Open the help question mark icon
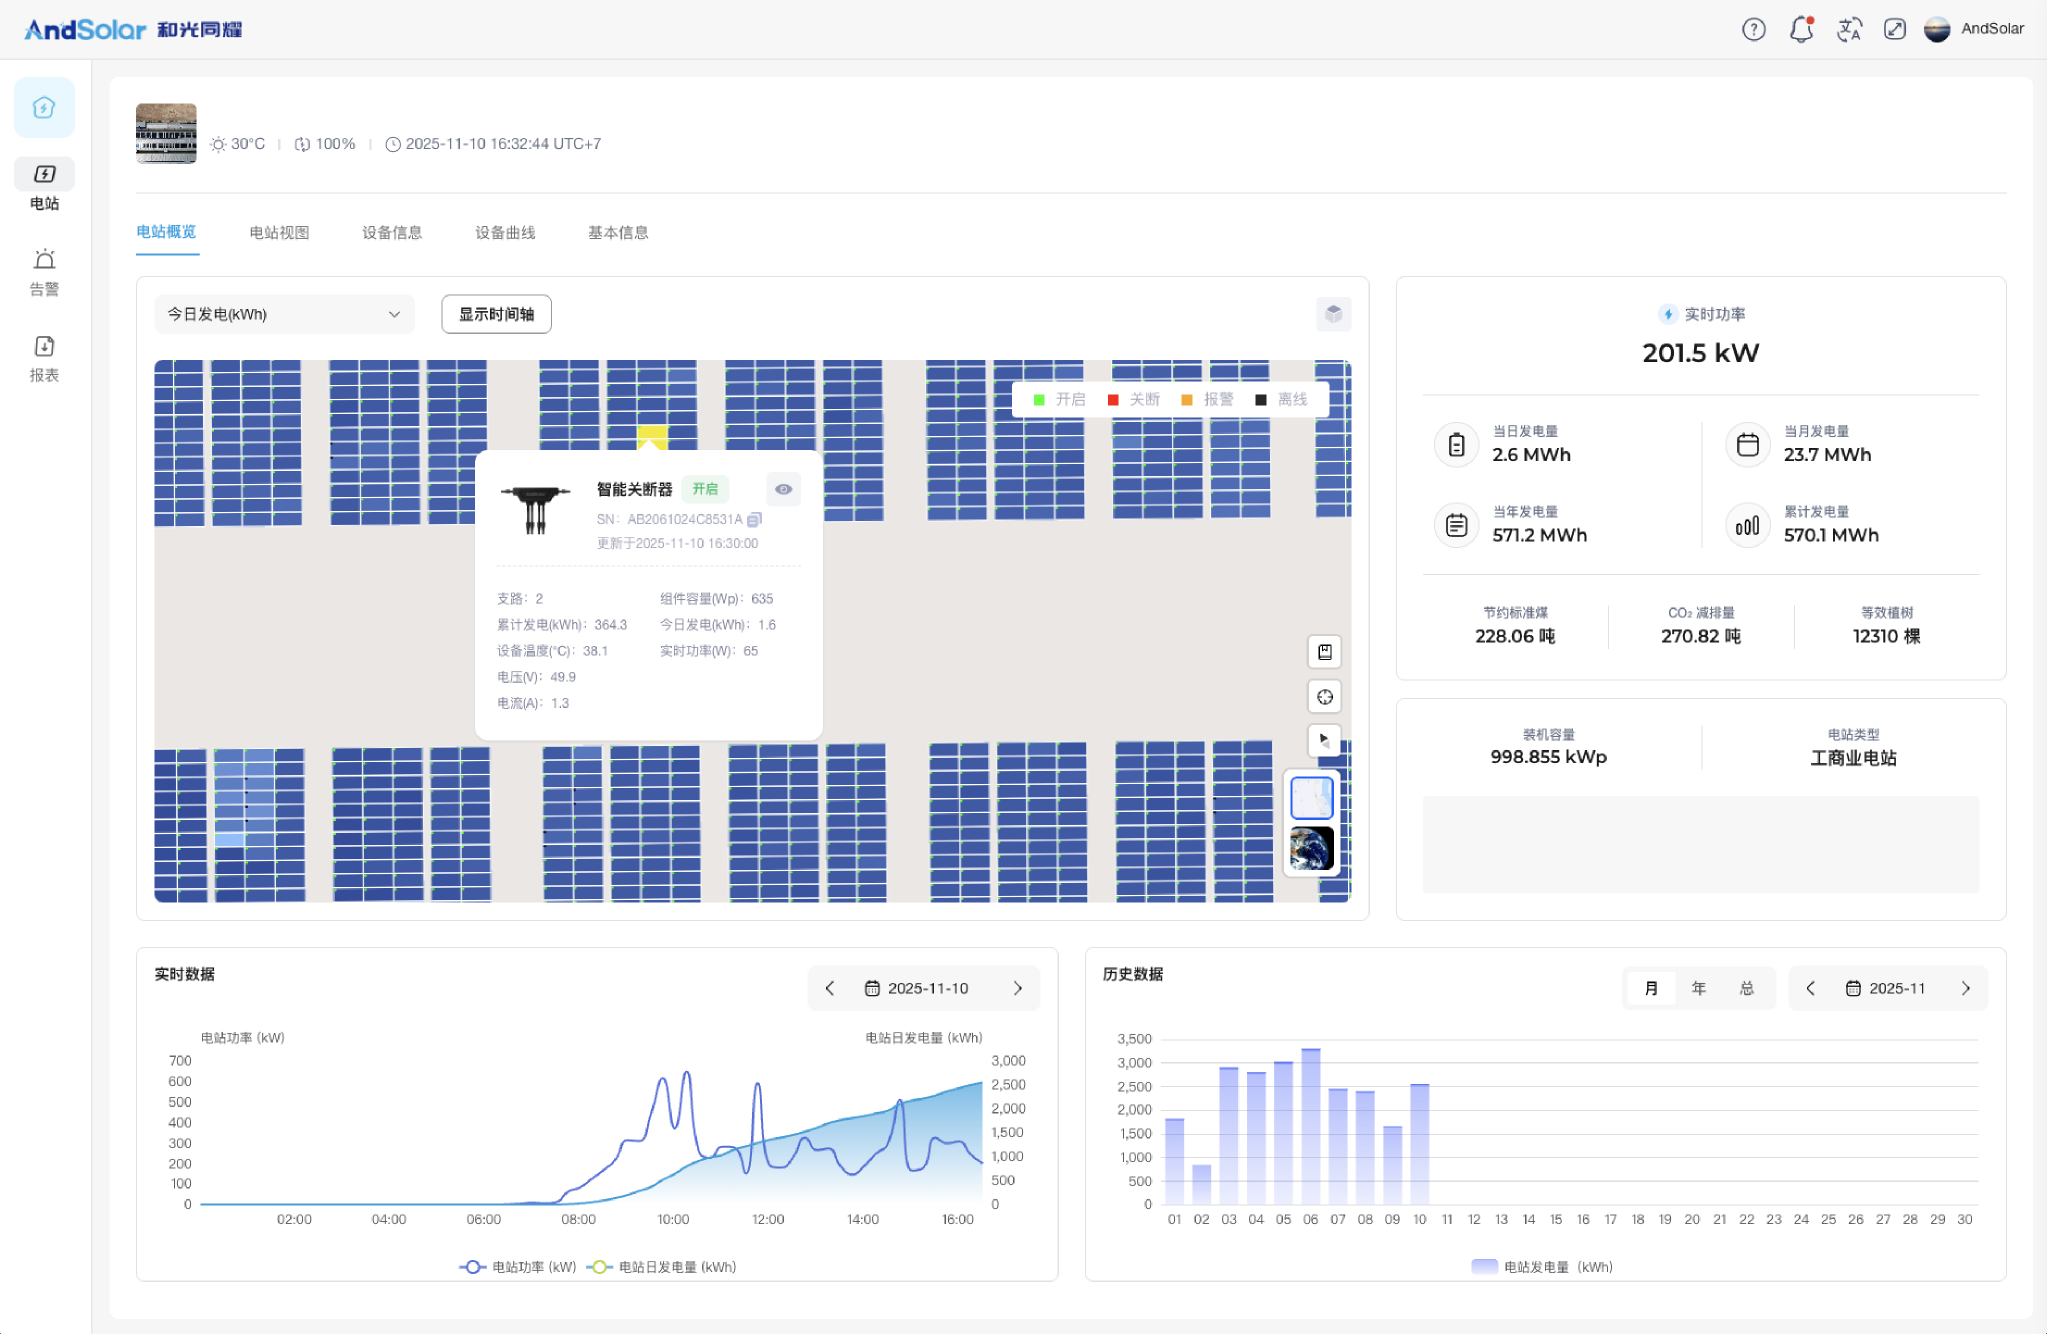This screenshot has height=1334, width=2047. click(1753, 29)
